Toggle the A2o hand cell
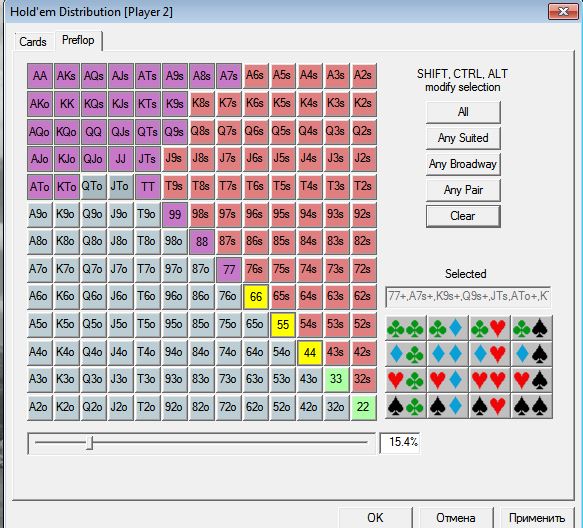Viewport: 583px width, 528px height. pyautogui.click(x=40, y=407)
